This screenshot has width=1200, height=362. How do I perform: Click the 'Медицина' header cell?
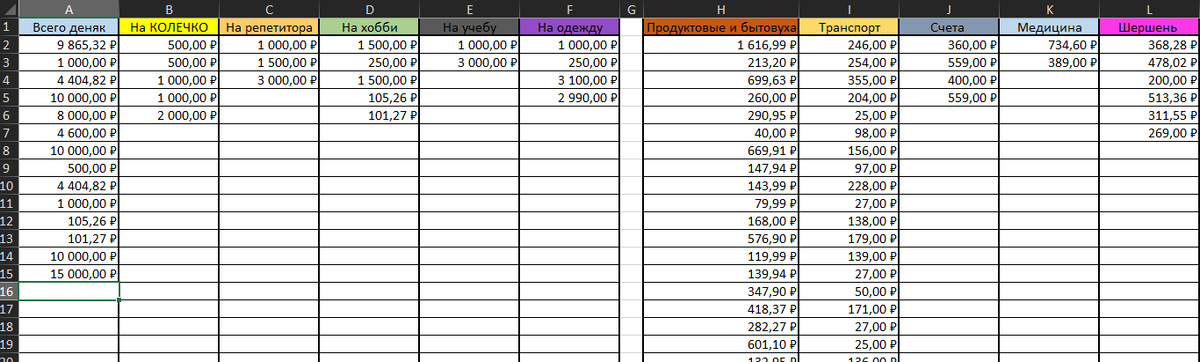1049,28
